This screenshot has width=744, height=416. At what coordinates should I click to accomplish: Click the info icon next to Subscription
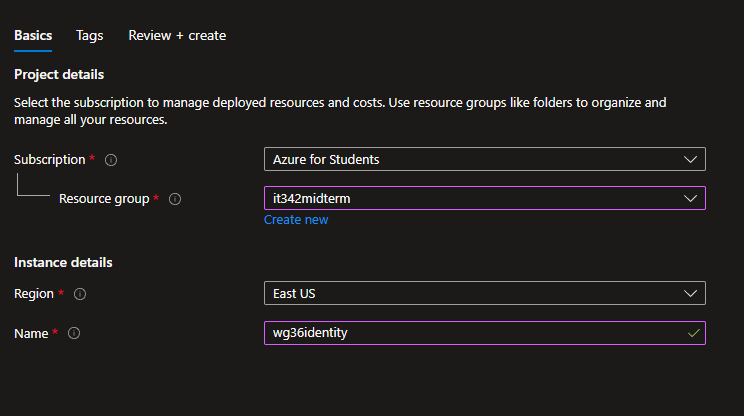111,160
